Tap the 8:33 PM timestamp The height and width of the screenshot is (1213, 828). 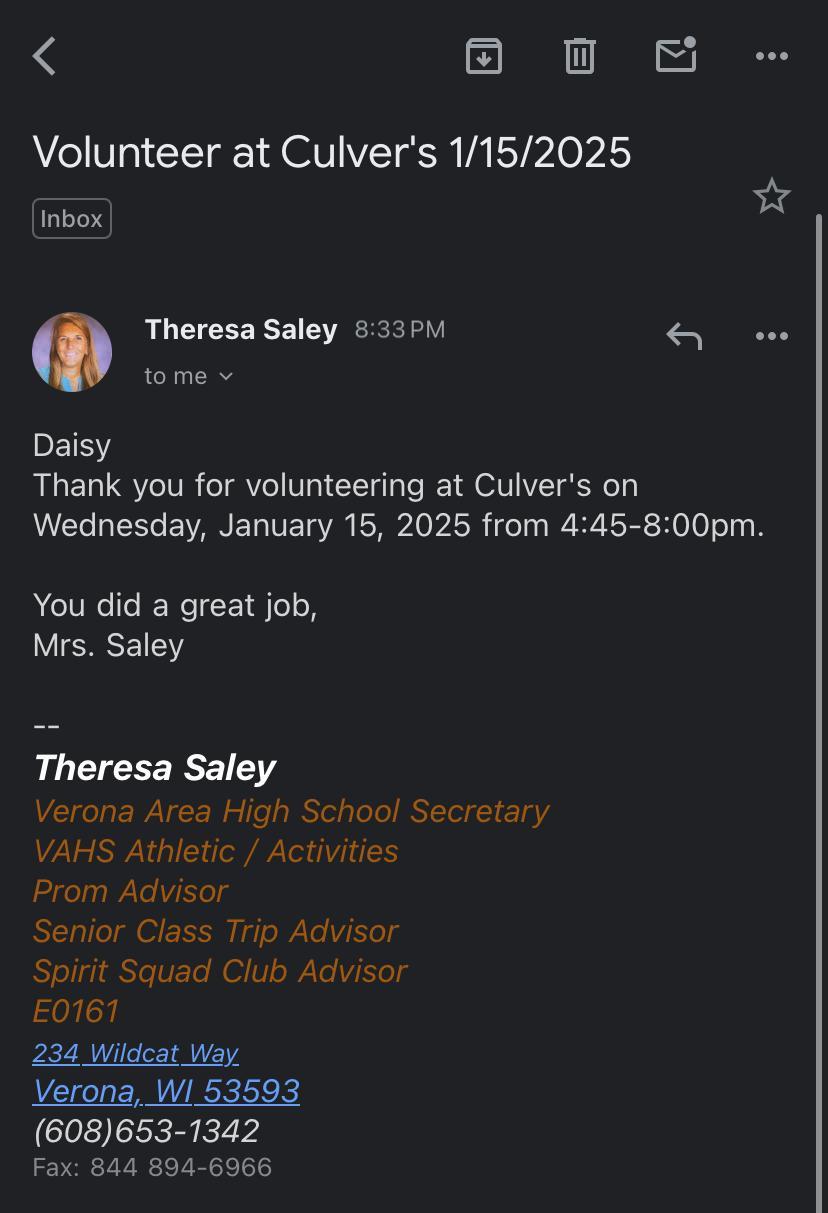click(400, 329)
